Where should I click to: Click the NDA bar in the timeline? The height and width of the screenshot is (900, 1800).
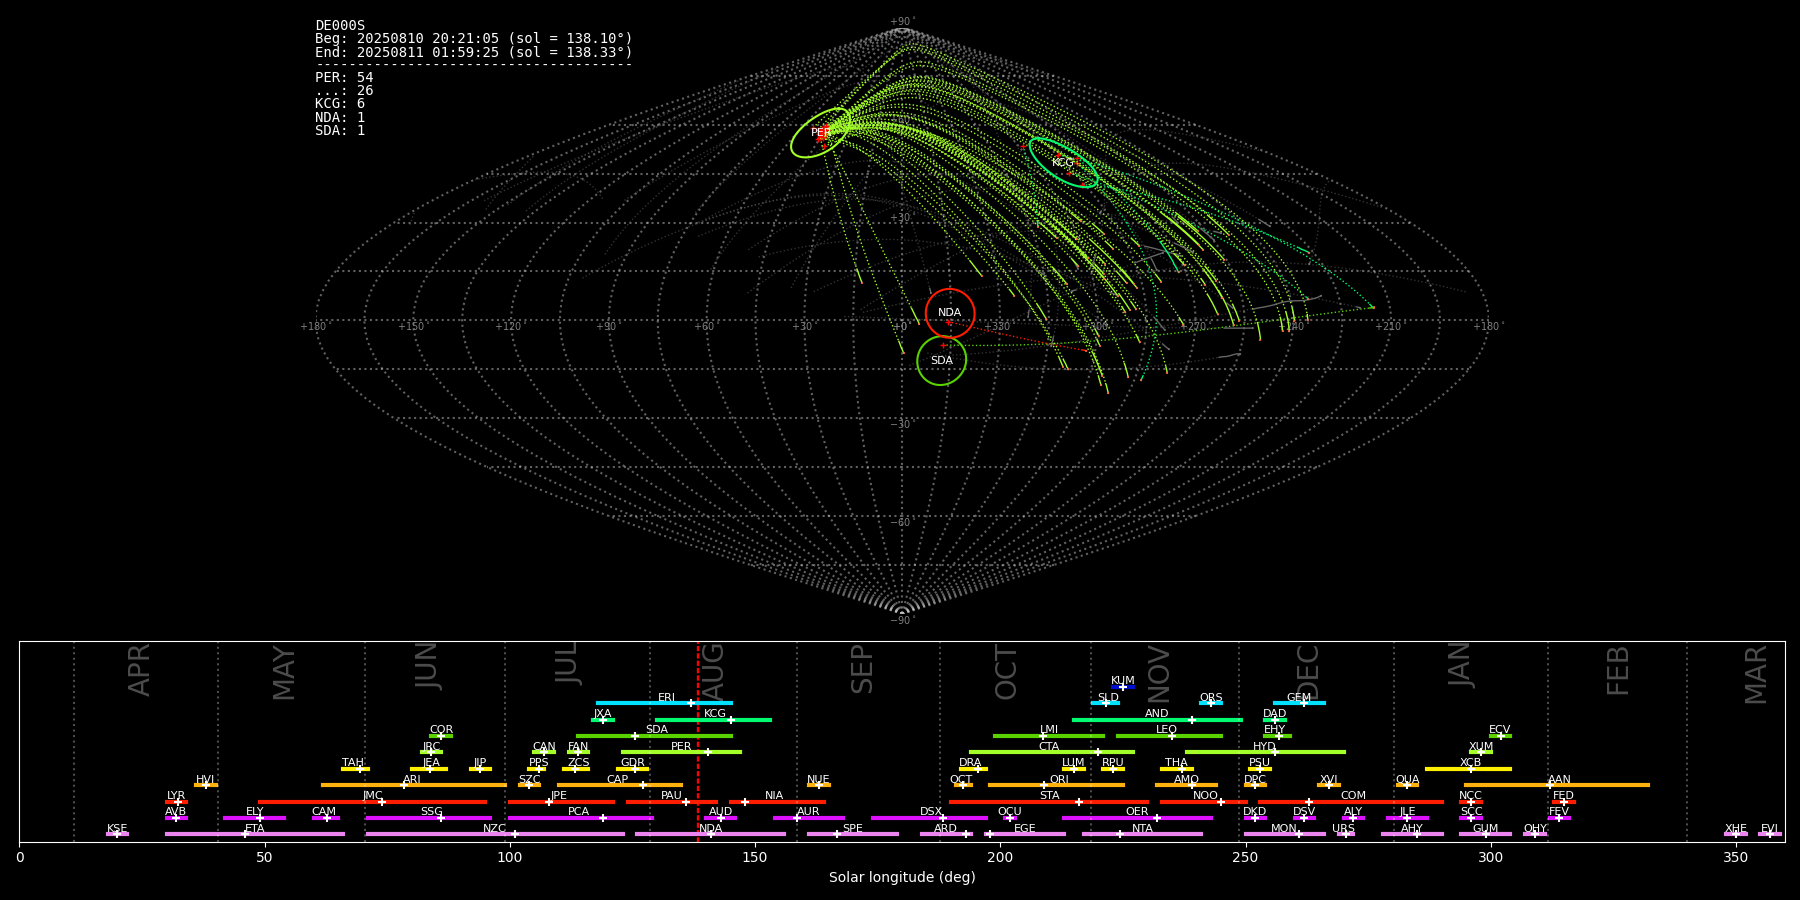point(710,834)
